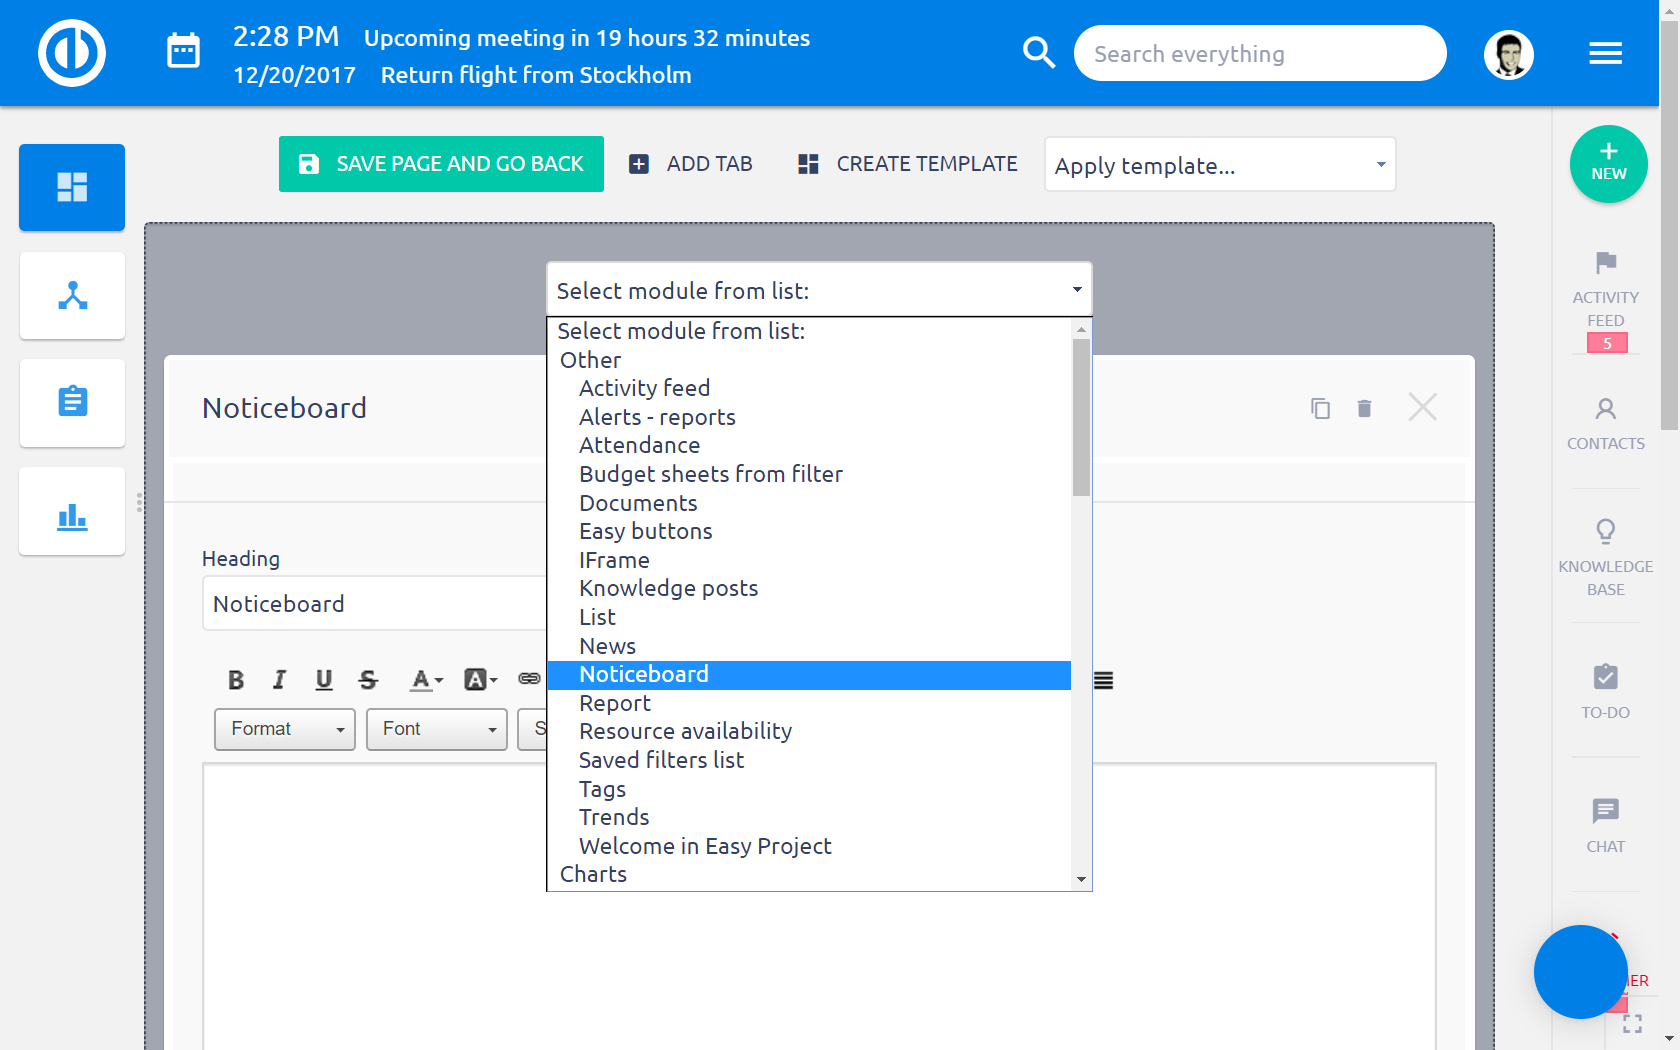Open the bar chart sidebar icon
The width and height of the screenshot is (1680, 1050).
(72, 516)
